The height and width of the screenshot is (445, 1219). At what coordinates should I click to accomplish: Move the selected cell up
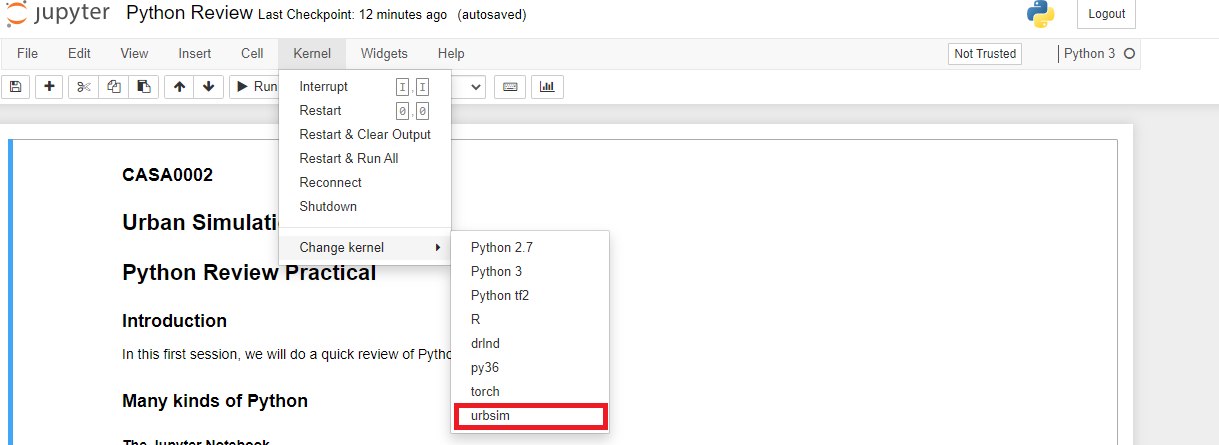[x=179, y=87]
